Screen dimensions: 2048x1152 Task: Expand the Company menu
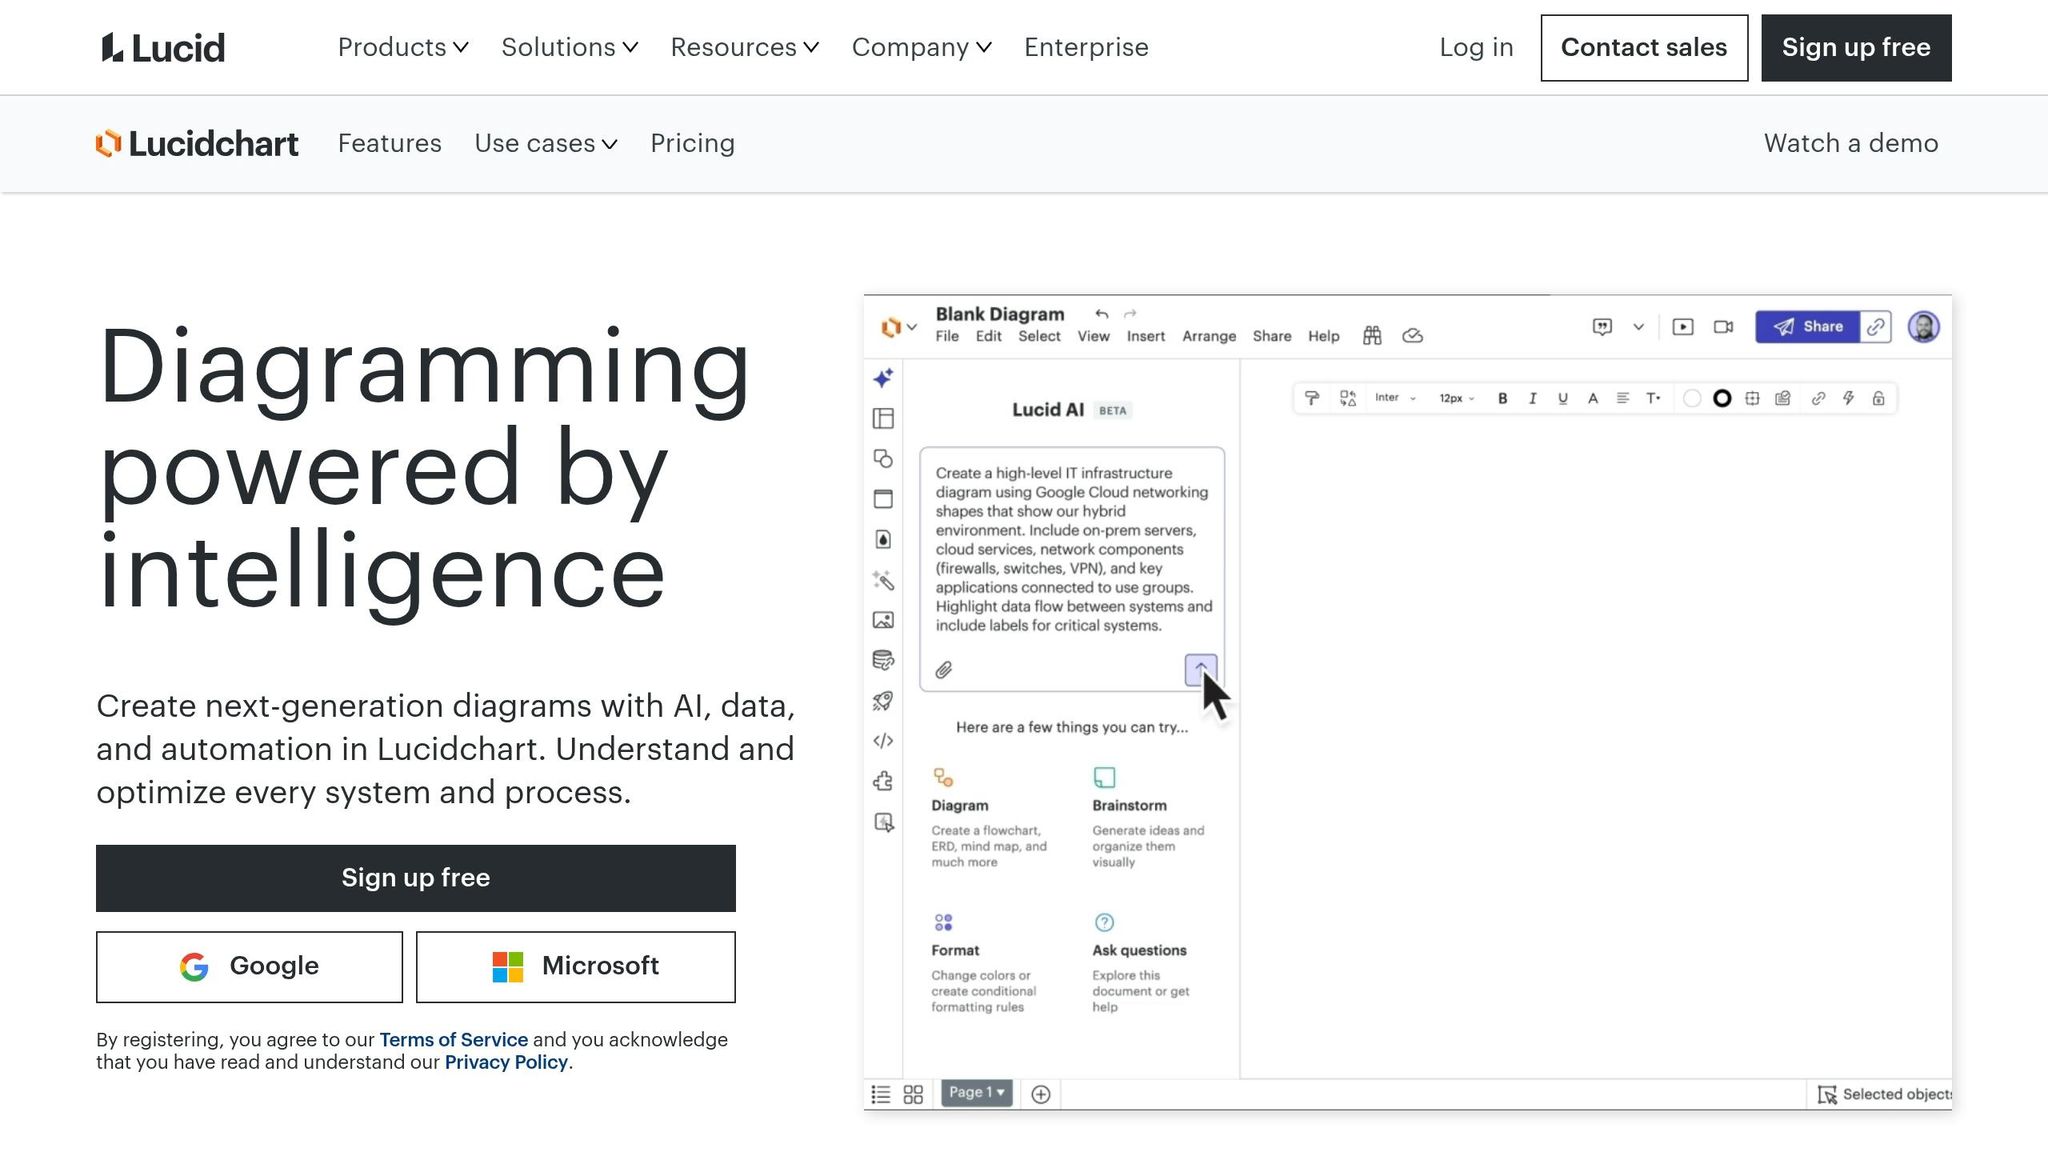pyautogui.click(x=922, y=47)
